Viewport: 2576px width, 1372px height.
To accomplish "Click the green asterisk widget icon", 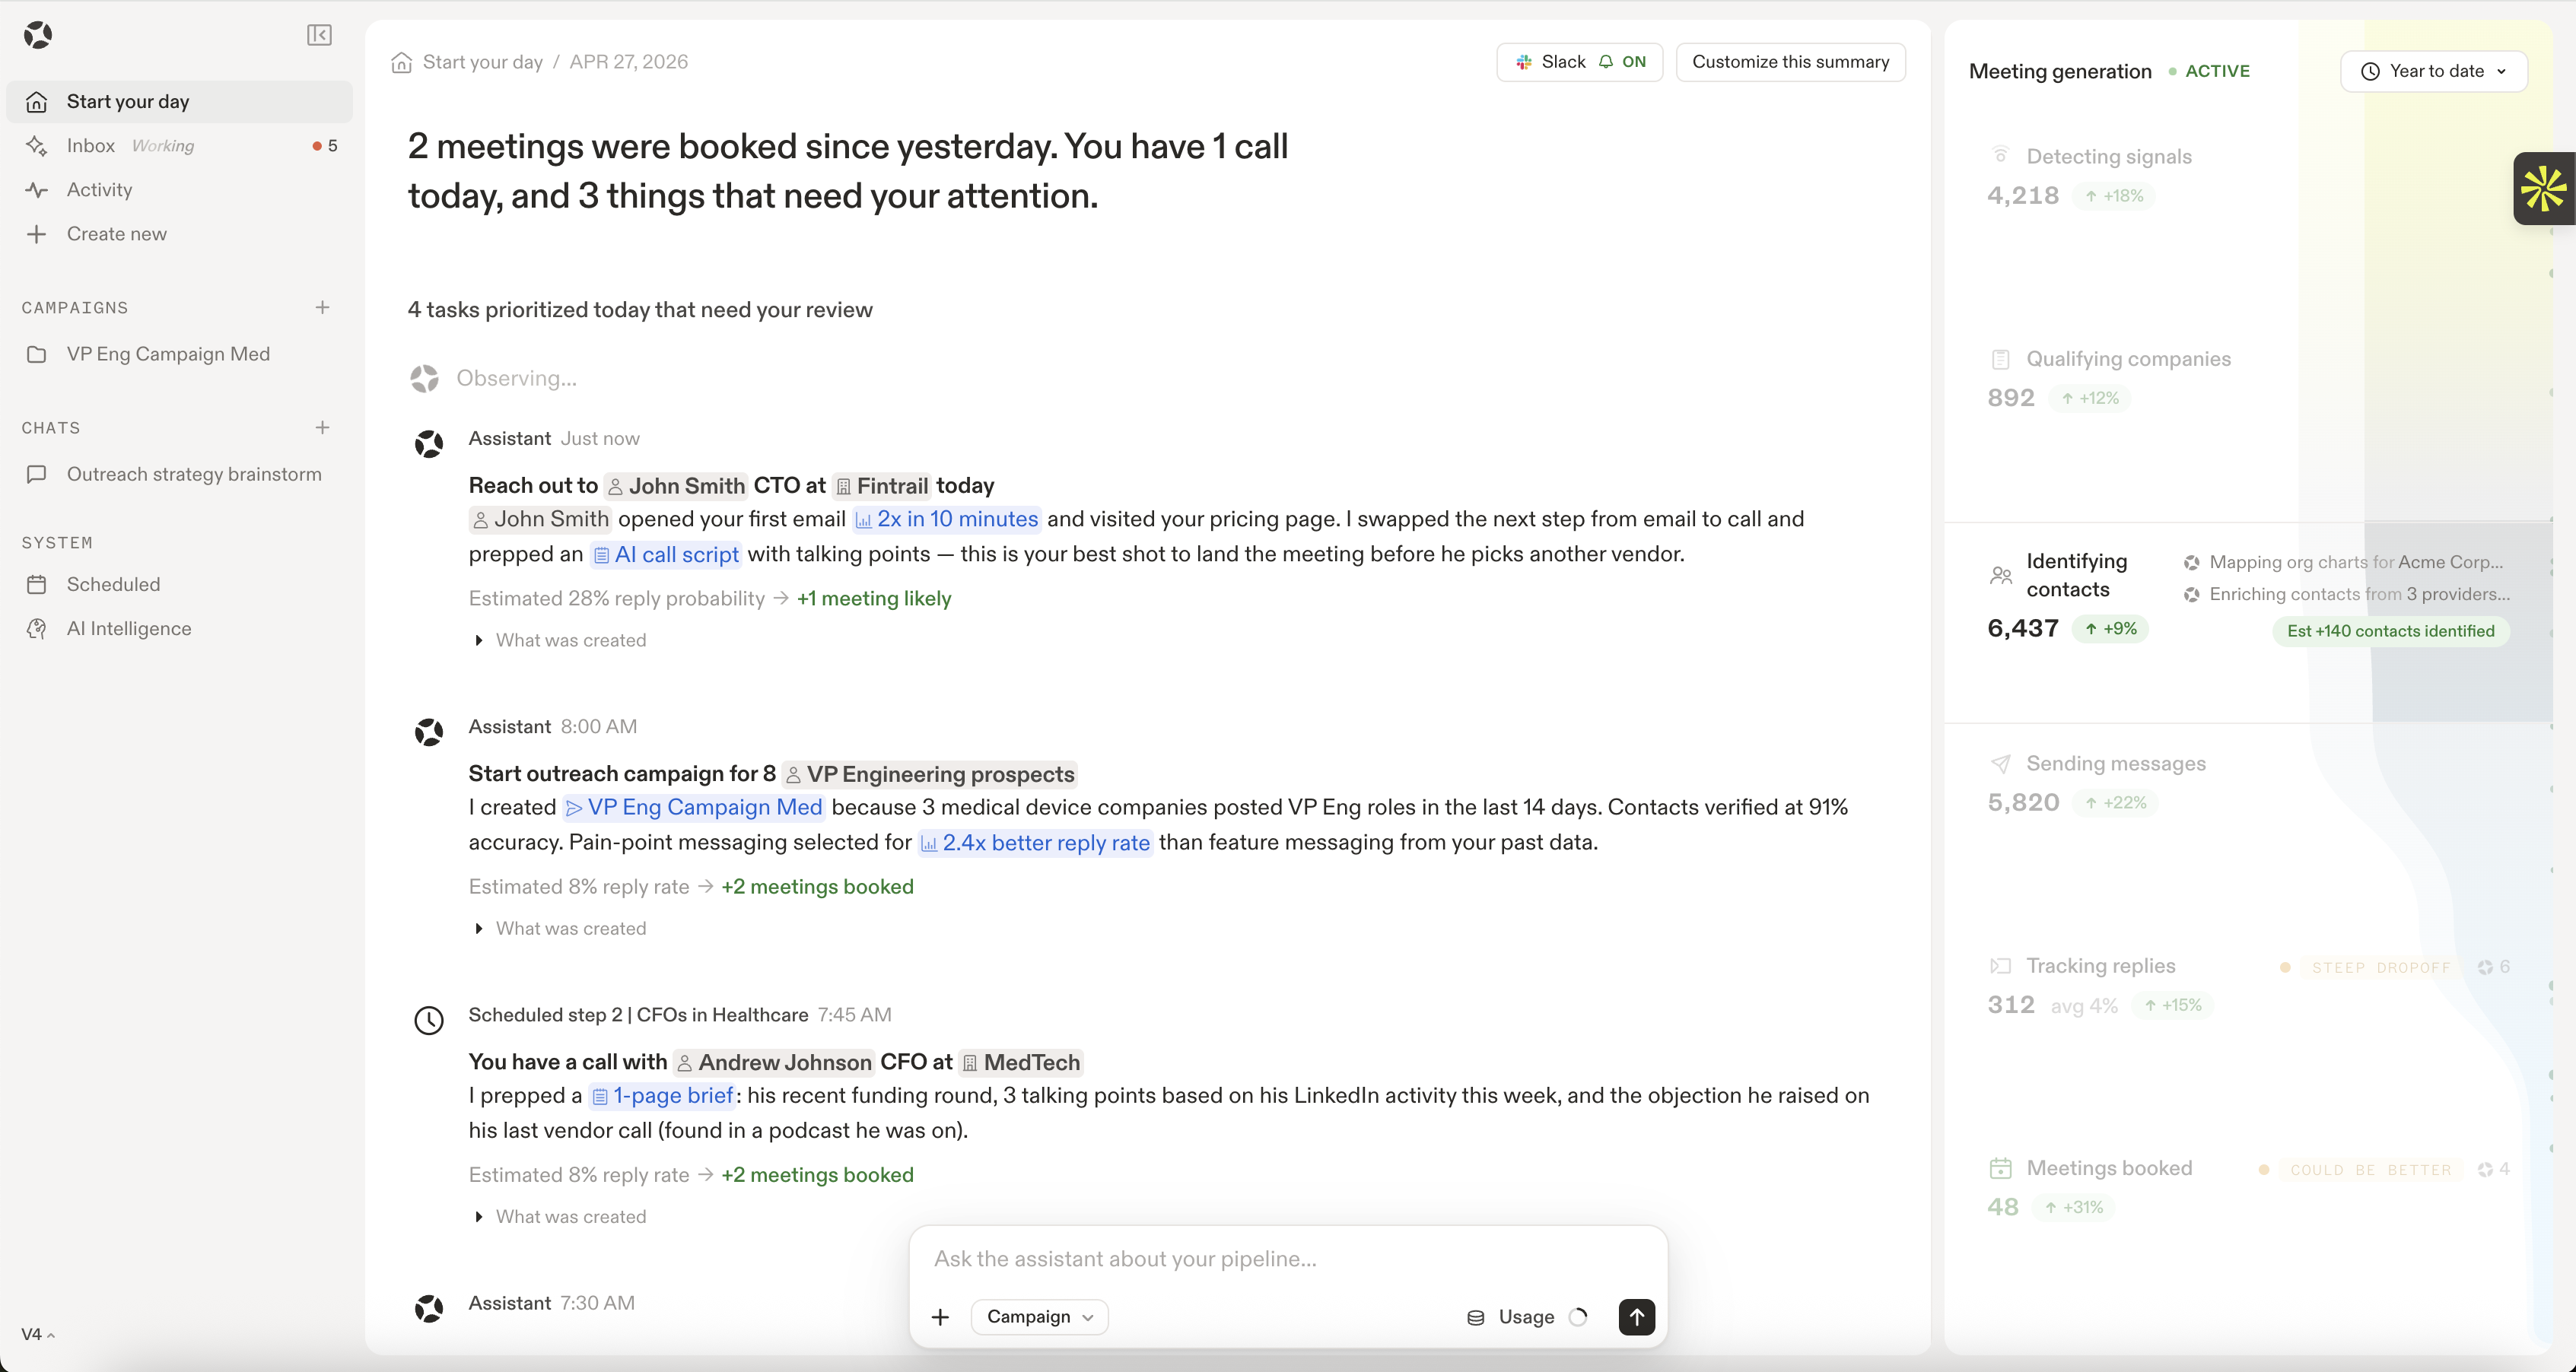I will point(2543,189).
